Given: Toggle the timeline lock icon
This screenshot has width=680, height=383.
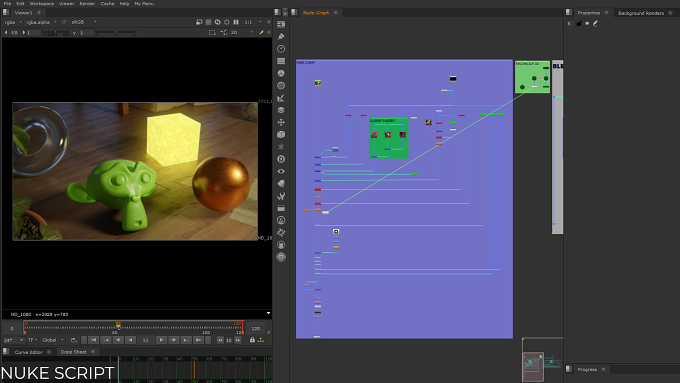Looking at the screenshot, I should (x=252, y=340).
